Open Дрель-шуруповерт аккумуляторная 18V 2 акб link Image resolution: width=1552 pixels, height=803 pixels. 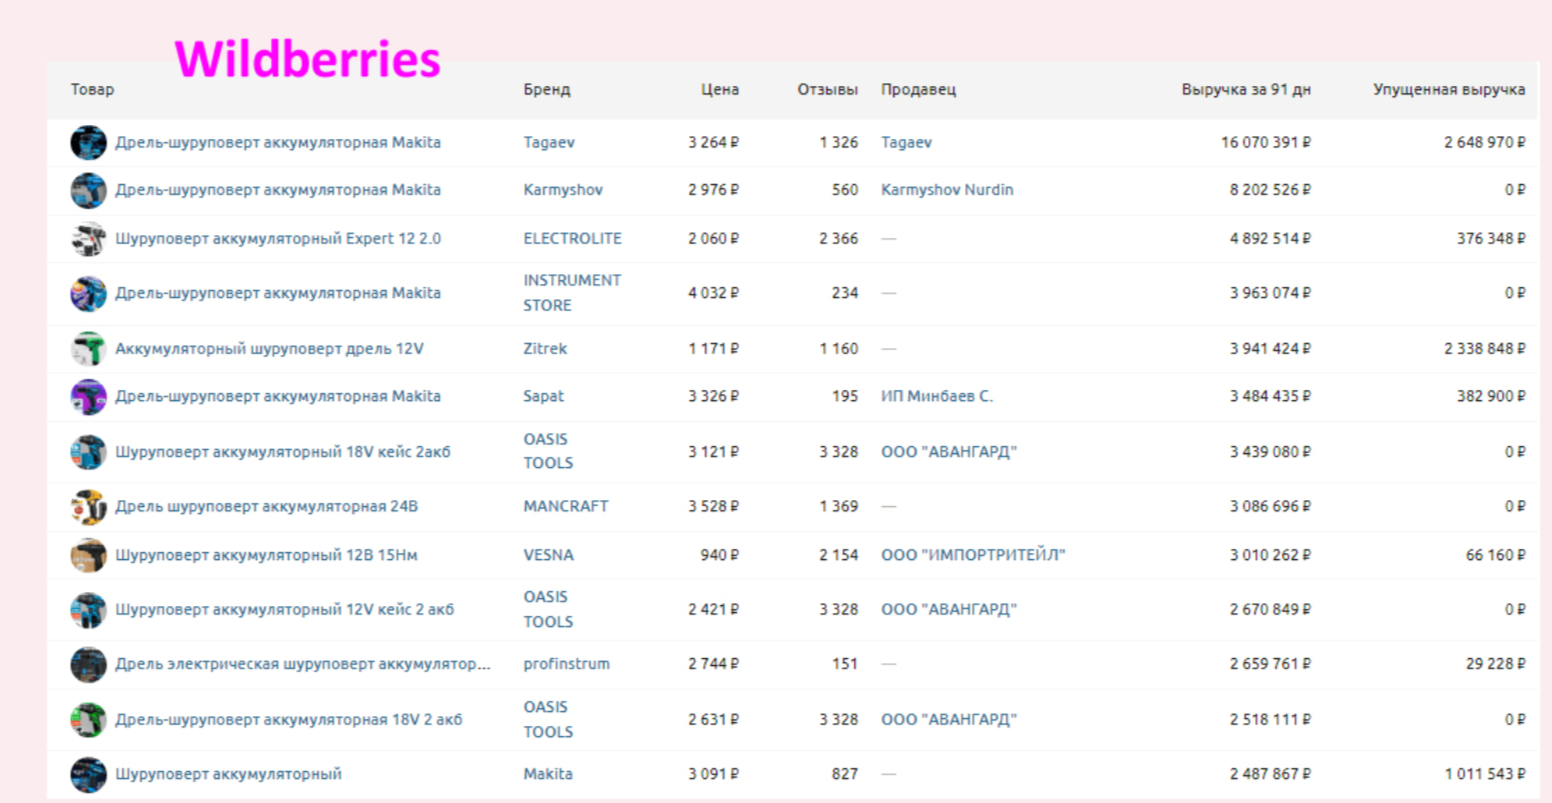pos(289,720)
